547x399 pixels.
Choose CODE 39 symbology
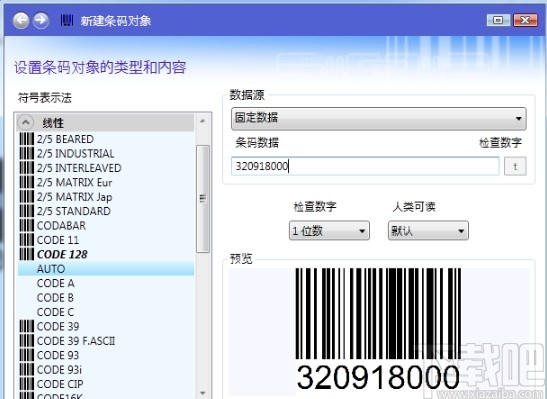click(58, 326)
